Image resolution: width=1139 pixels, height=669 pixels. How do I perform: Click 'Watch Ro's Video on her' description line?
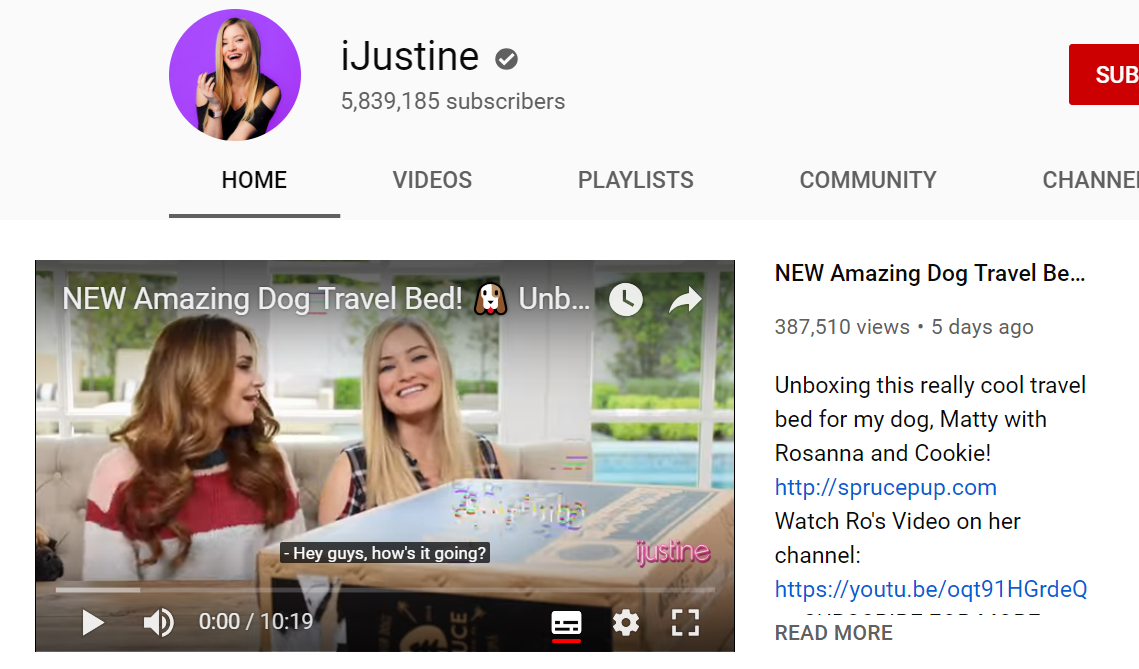898,522
